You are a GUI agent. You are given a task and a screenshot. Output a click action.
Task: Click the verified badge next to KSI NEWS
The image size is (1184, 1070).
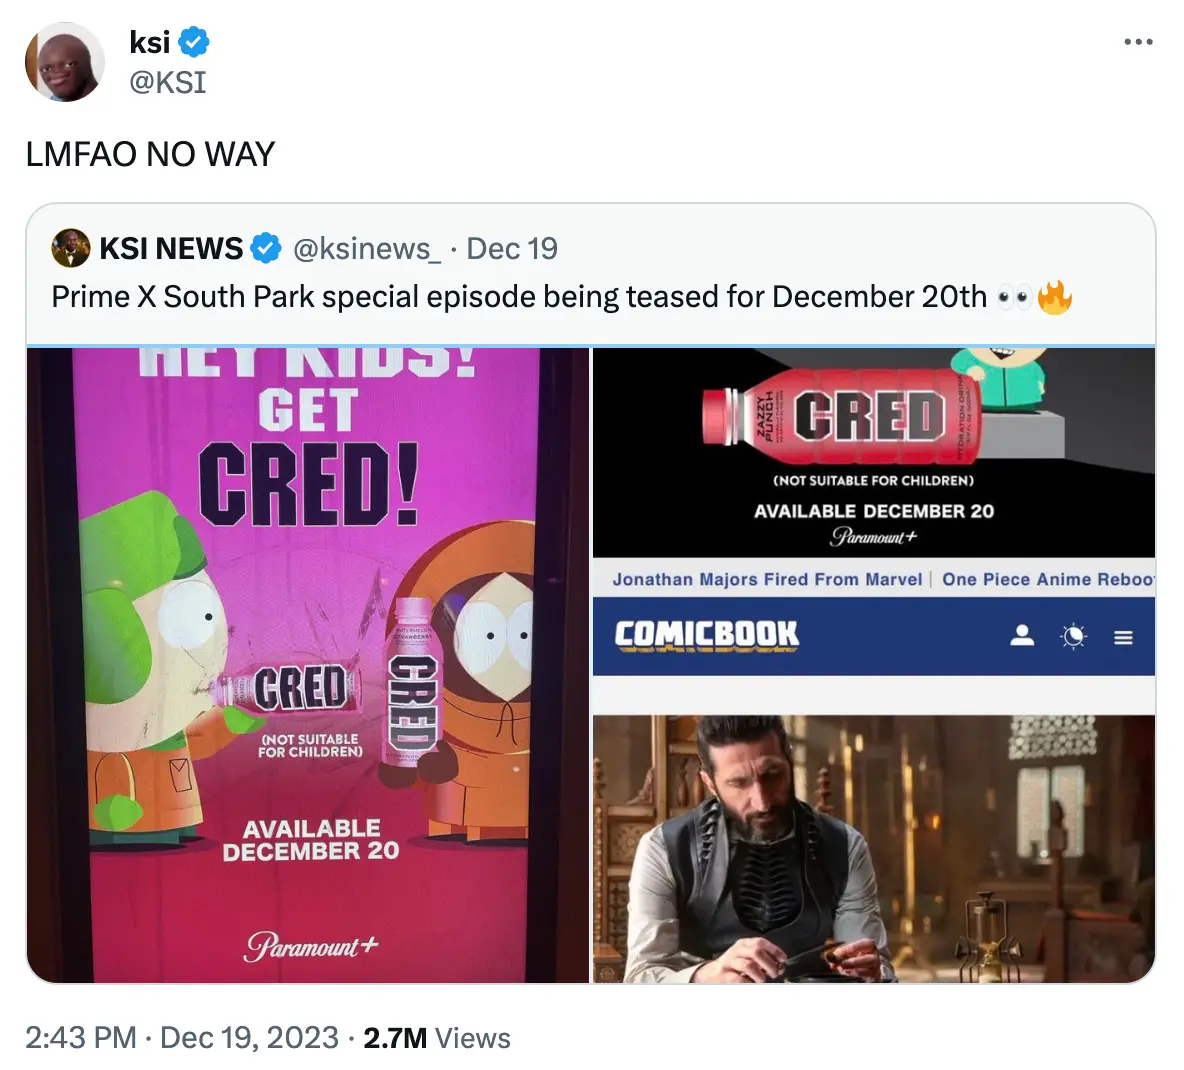266,248
